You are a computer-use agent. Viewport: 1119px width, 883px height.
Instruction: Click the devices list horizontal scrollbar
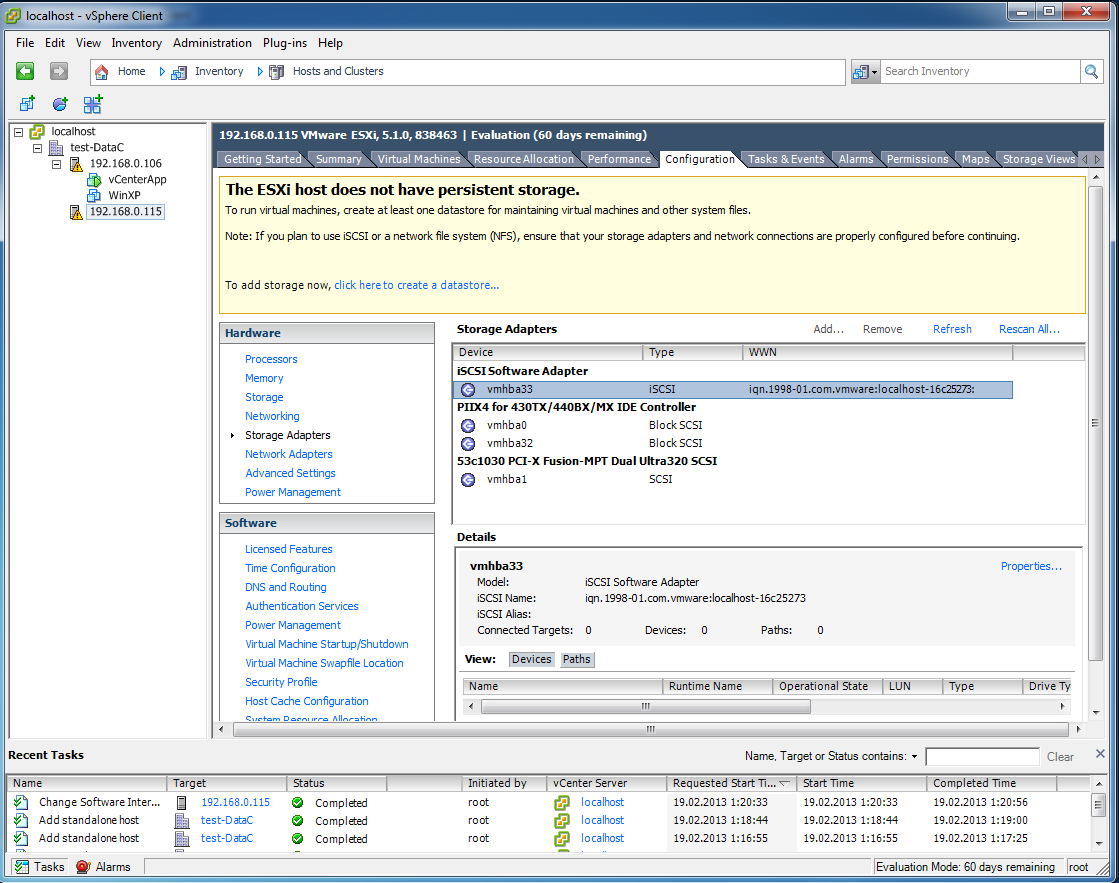(x=646, y=706)
